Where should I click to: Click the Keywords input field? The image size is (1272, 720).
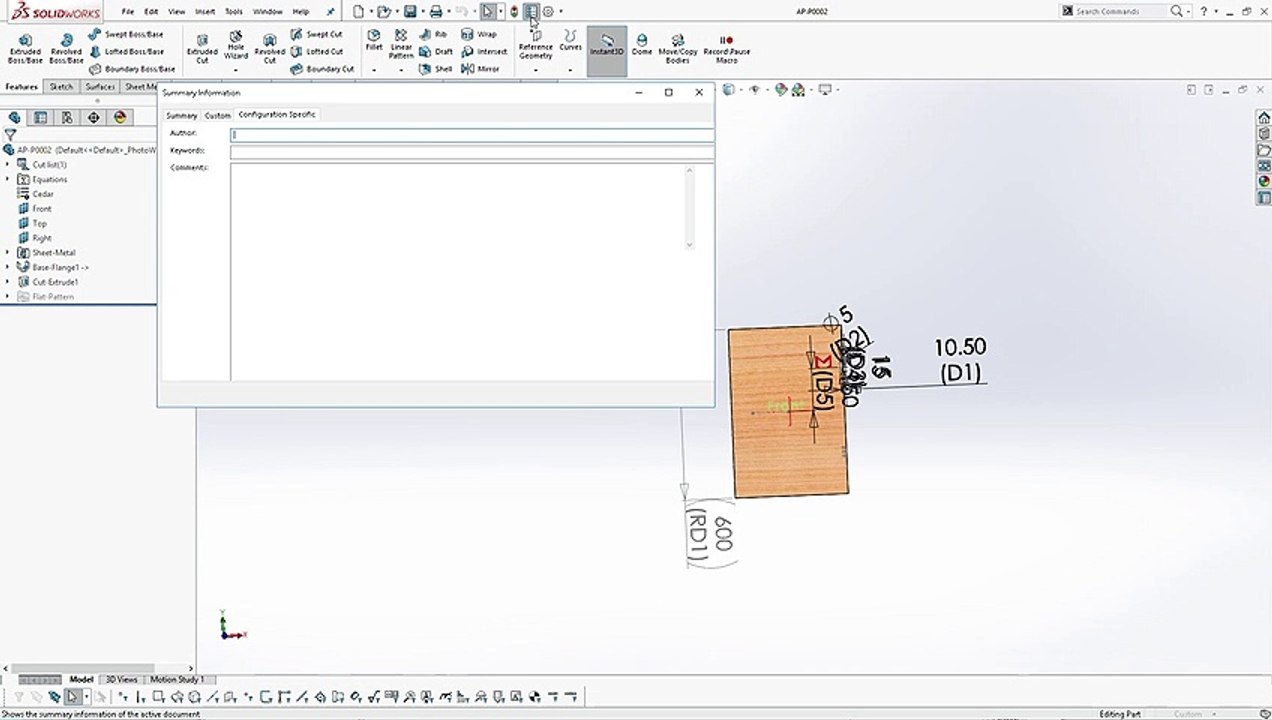(472, 152)
